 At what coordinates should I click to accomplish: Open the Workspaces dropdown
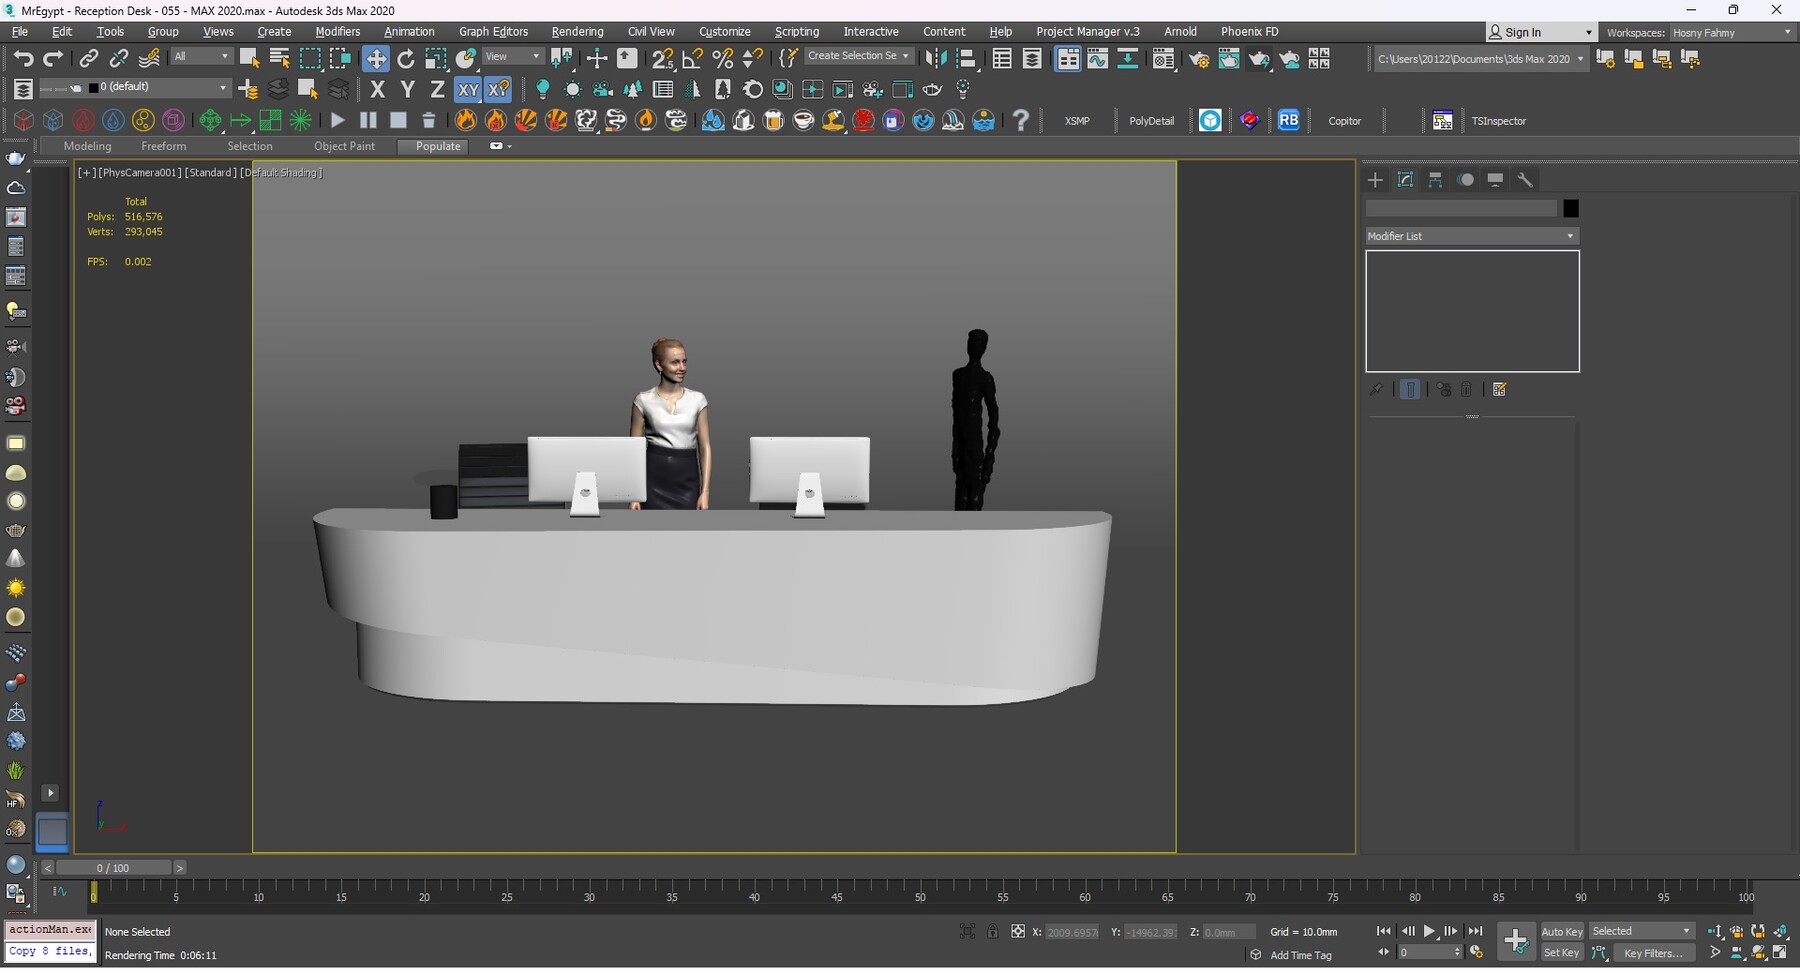[1729, 32]
